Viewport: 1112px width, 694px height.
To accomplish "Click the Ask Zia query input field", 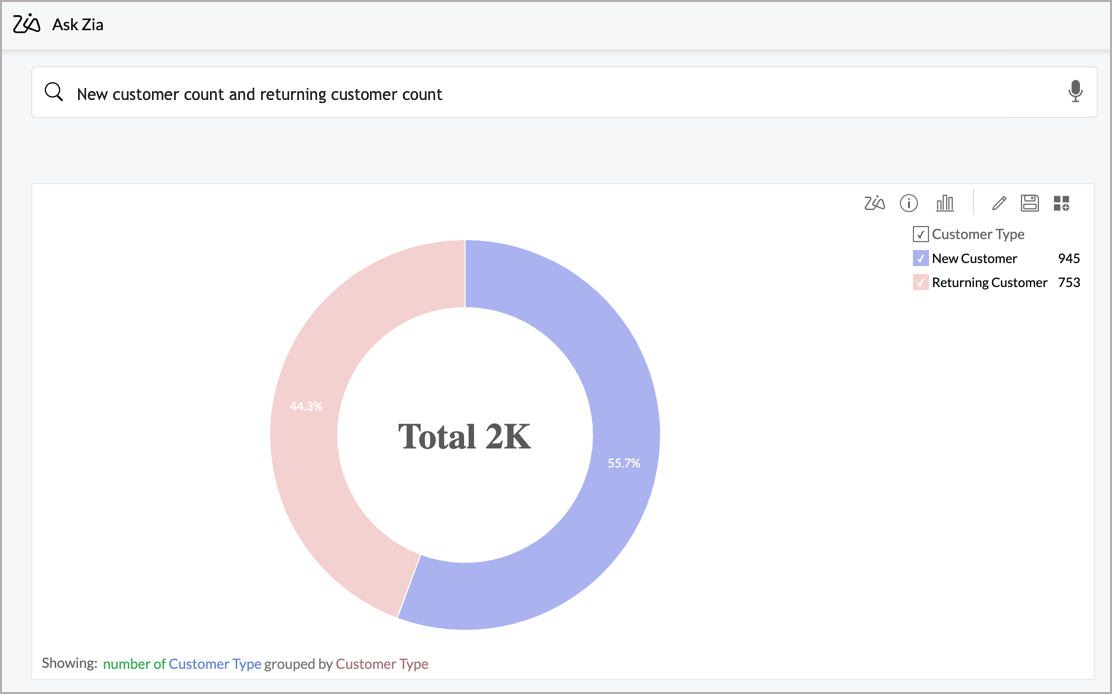I will point(560,93).
